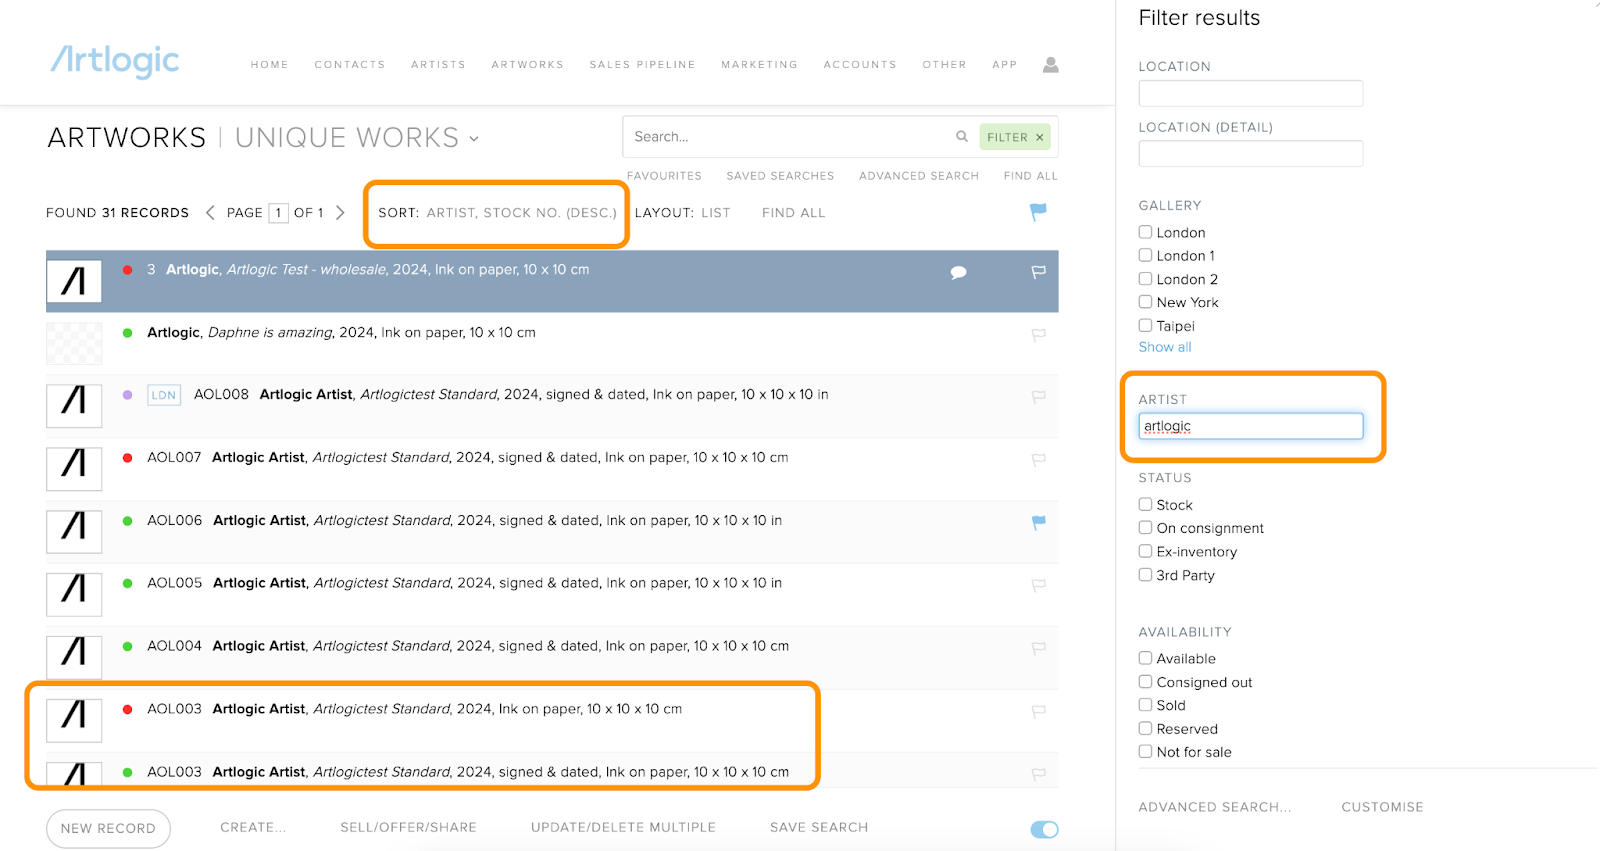Open the Layout: List selector
The image size is (1600, 851).
coord(682,213)
